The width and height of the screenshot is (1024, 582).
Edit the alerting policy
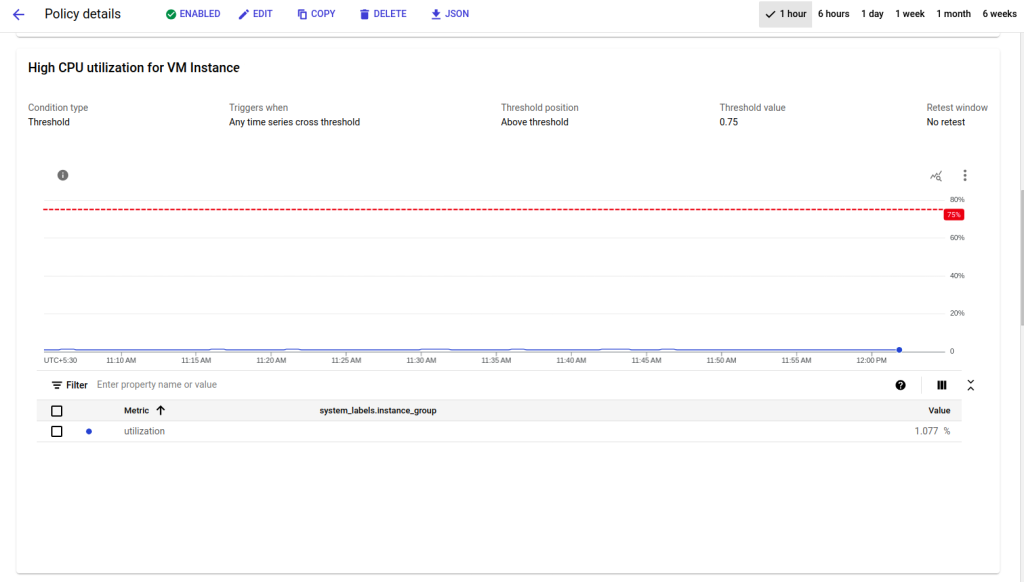point(255,14)
